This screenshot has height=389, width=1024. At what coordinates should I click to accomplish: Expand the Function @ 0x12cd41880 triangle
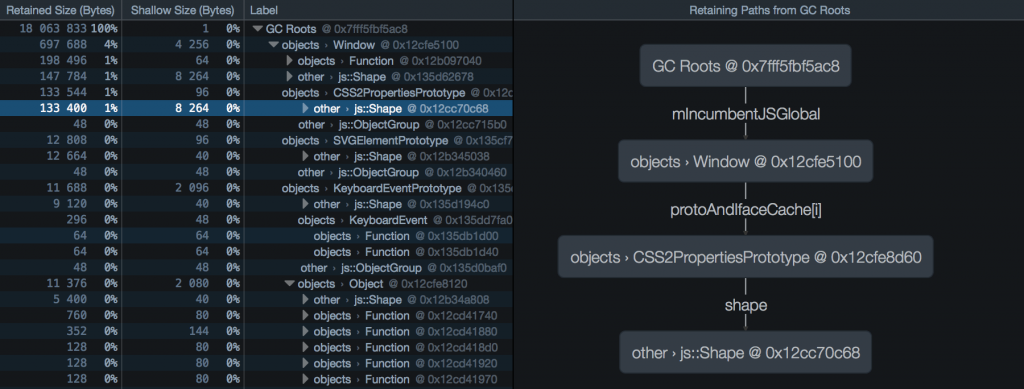[x=306, y=332]
